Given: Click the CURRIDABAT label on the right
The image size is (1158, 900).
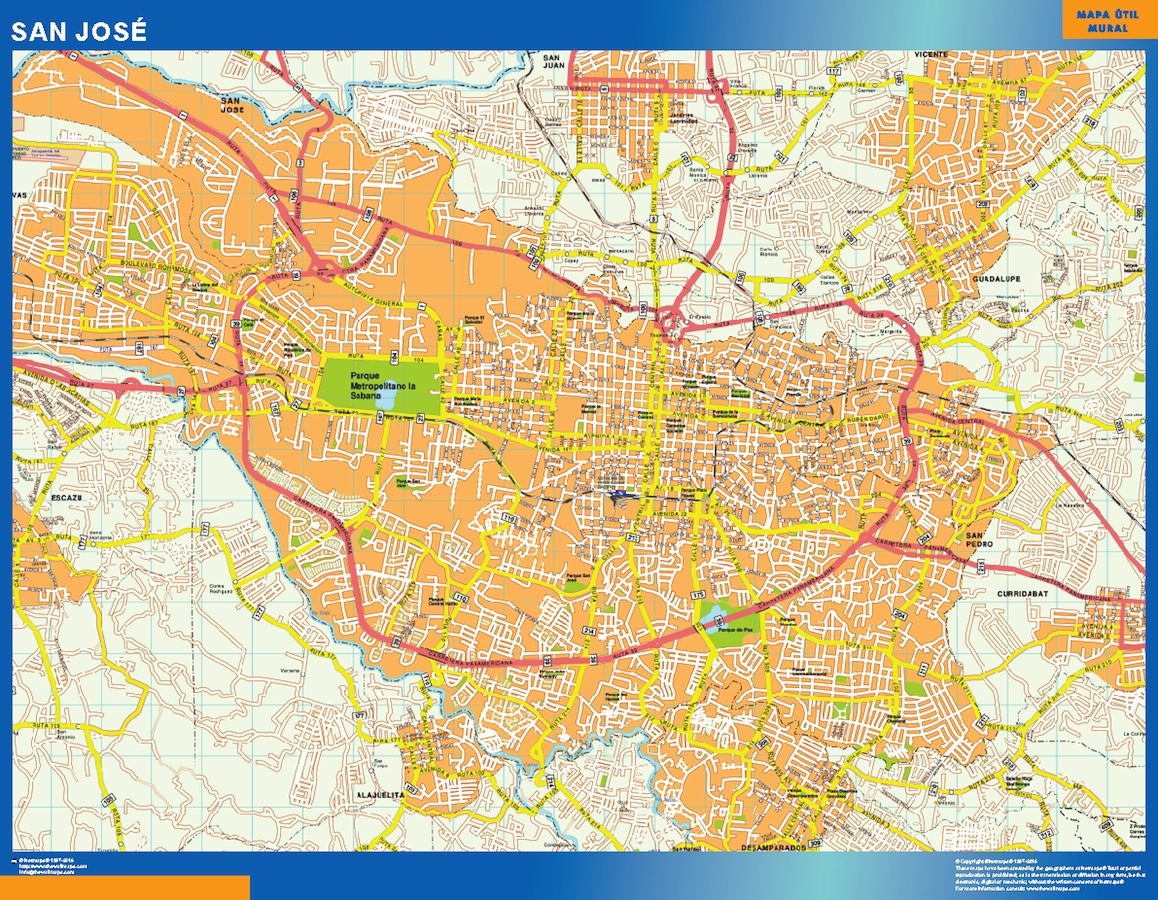Looking at the screenshot, I should pos(1022,594).
